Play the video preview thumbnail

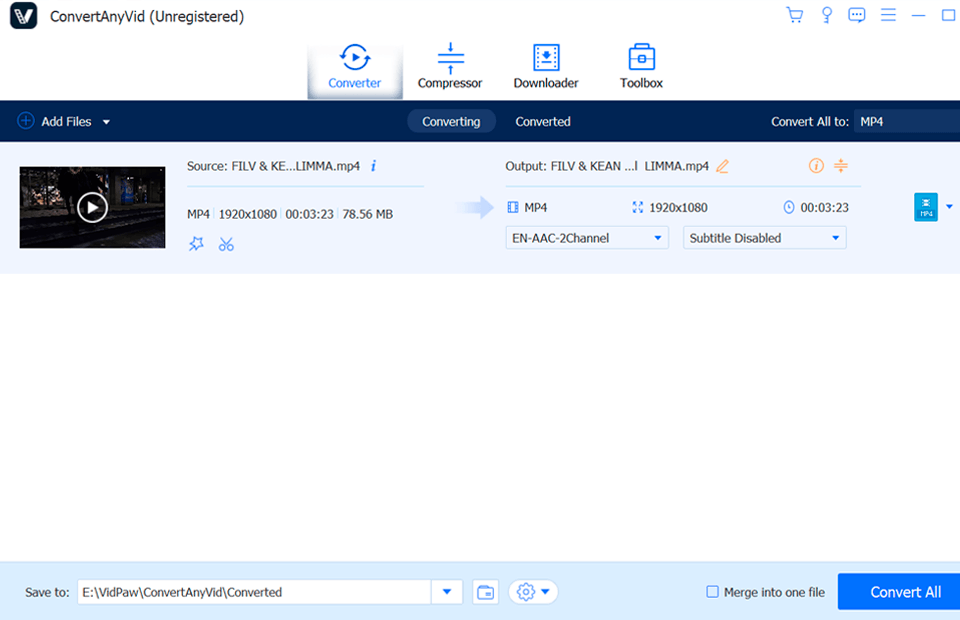tap(92, 207)
